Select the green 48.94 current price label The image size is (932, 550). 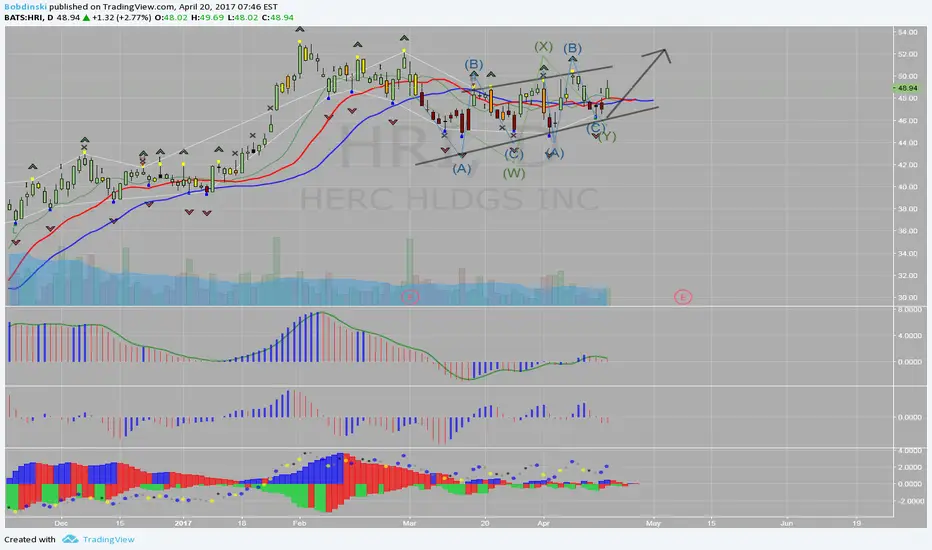pyautogui.click(x=906, y=87)
